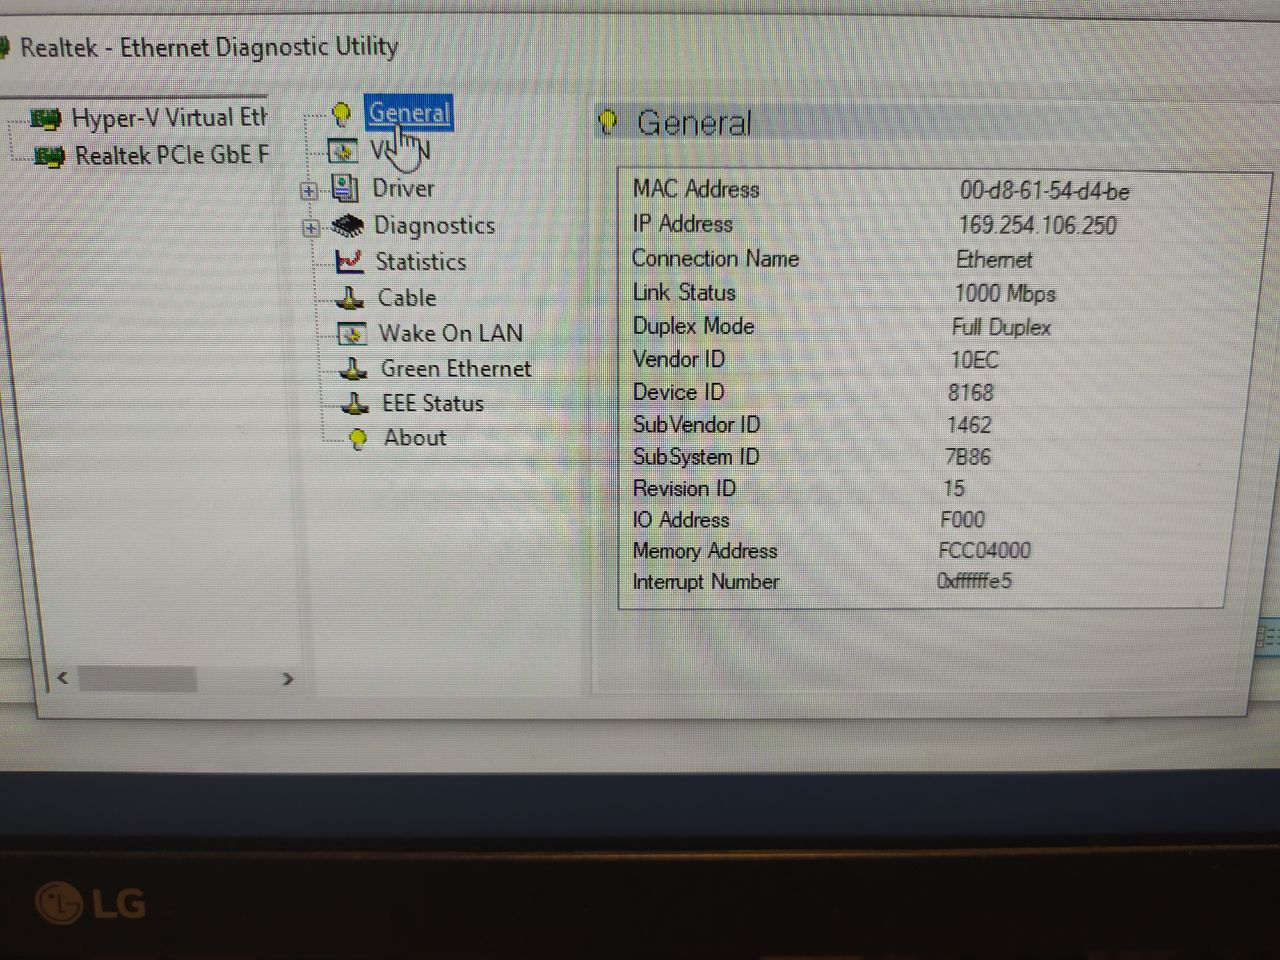Viewport: 1280px width, 960px height.
Task: Select Hyper-V Virtual Ethernet adapter
Action: point(170,119)
